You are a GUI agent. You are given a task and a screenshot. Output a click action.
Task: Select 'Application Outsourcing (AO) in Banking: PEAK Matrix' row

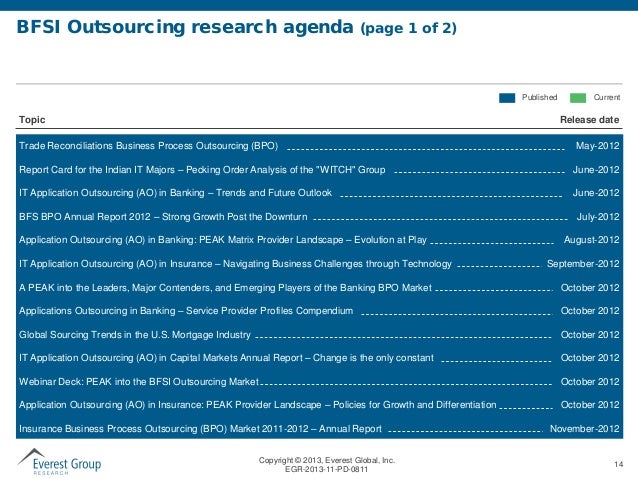[x=319, y=240]
